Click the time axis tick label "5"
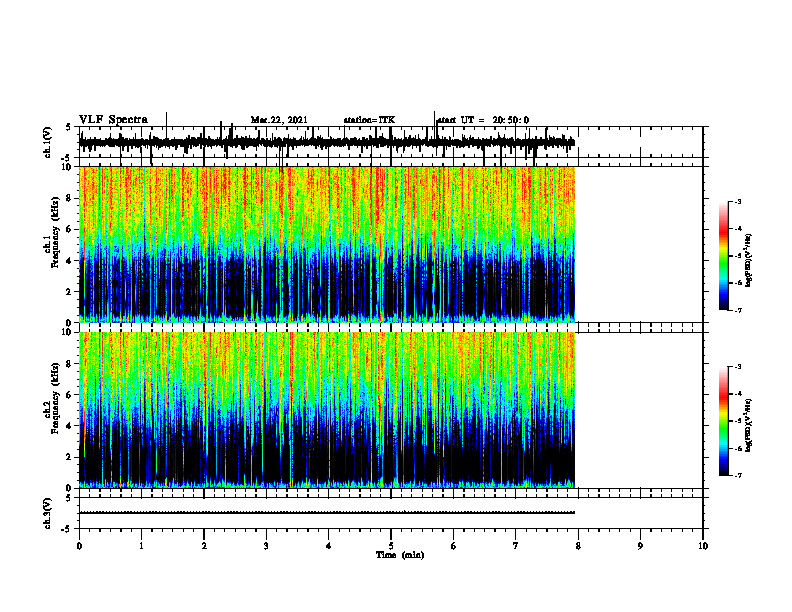 (391, 546)
